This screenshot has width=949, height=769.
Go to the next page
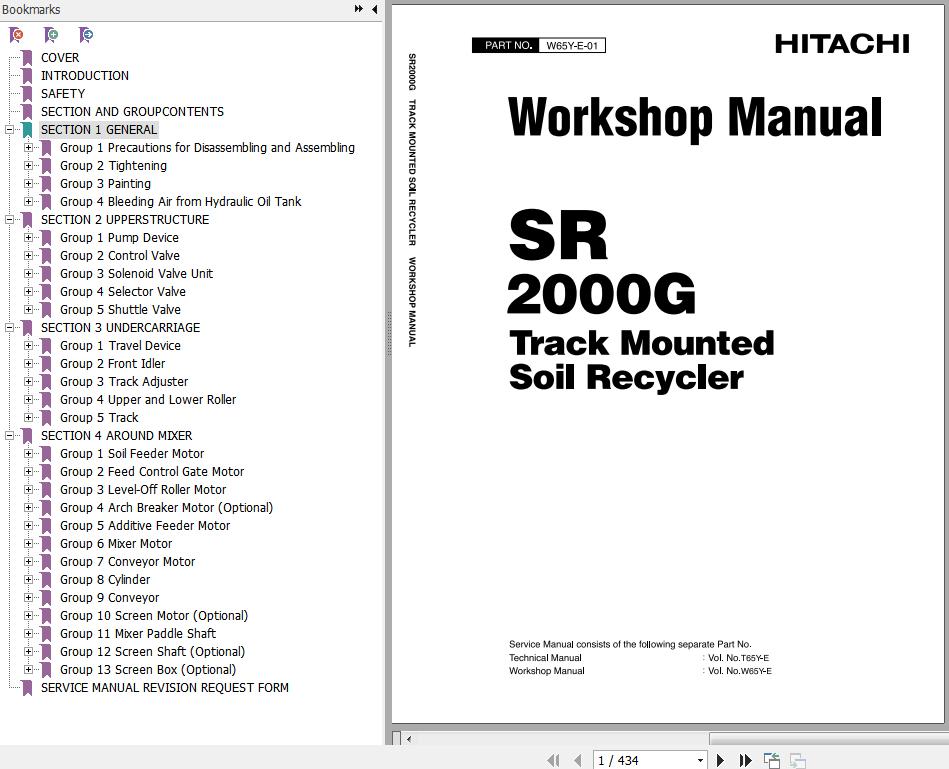click(x=720, y=760)
